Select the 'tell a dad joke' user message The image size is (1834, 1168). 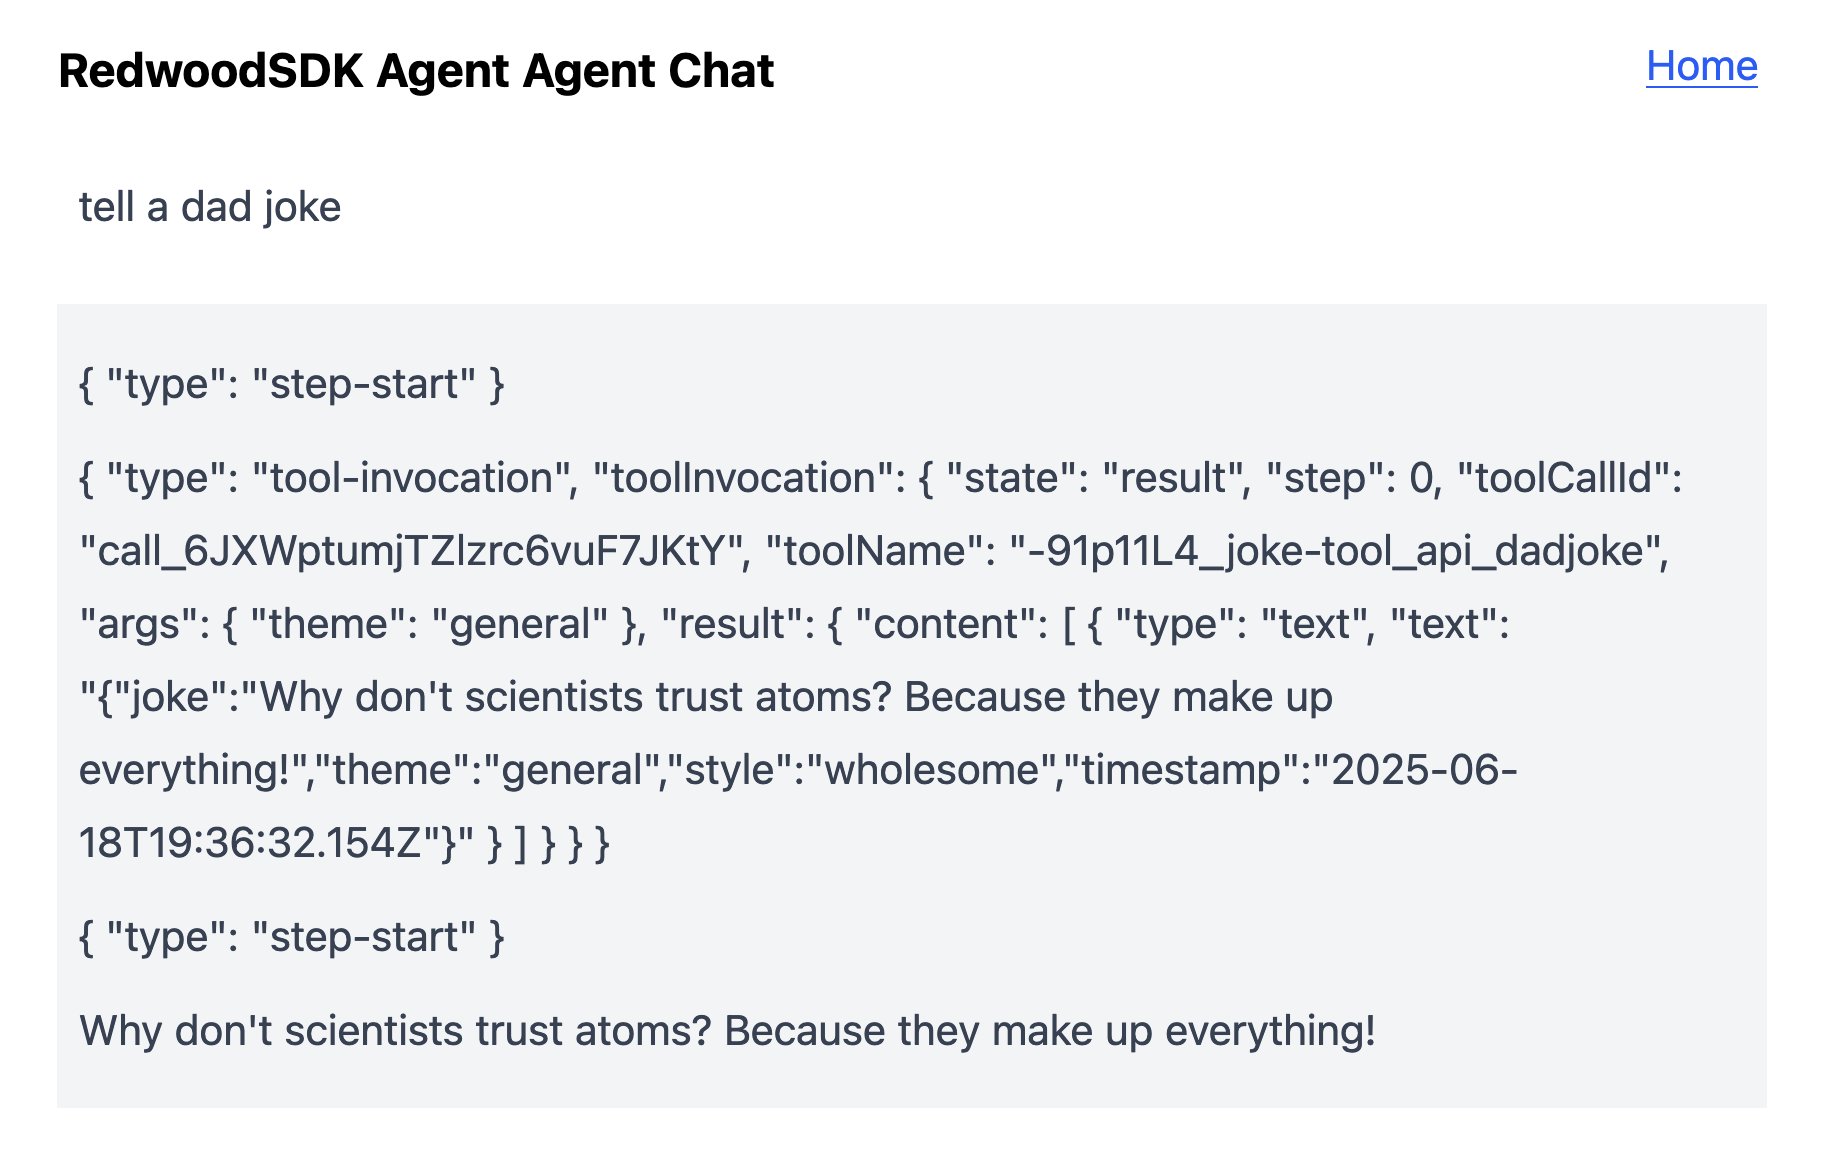tap(210, 207)
